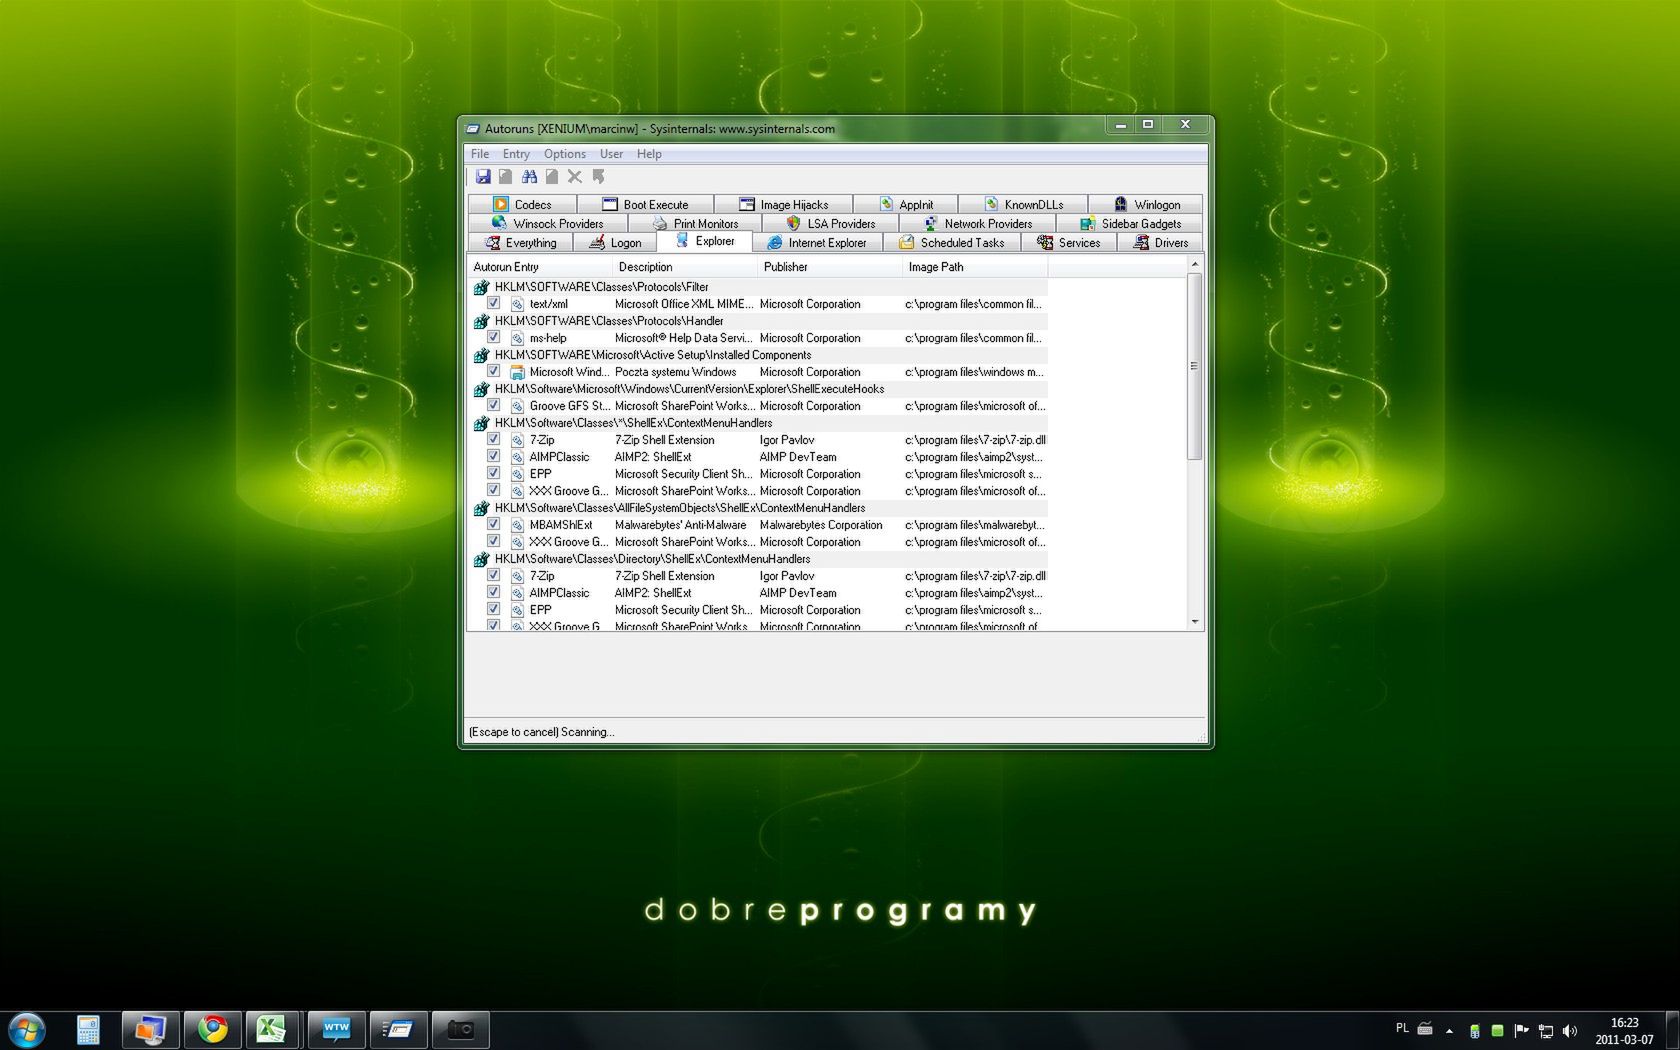Screen dimensions: 1680x1050
Task: Switch to the Internet Explorer tab
Action: coord(817,242)
